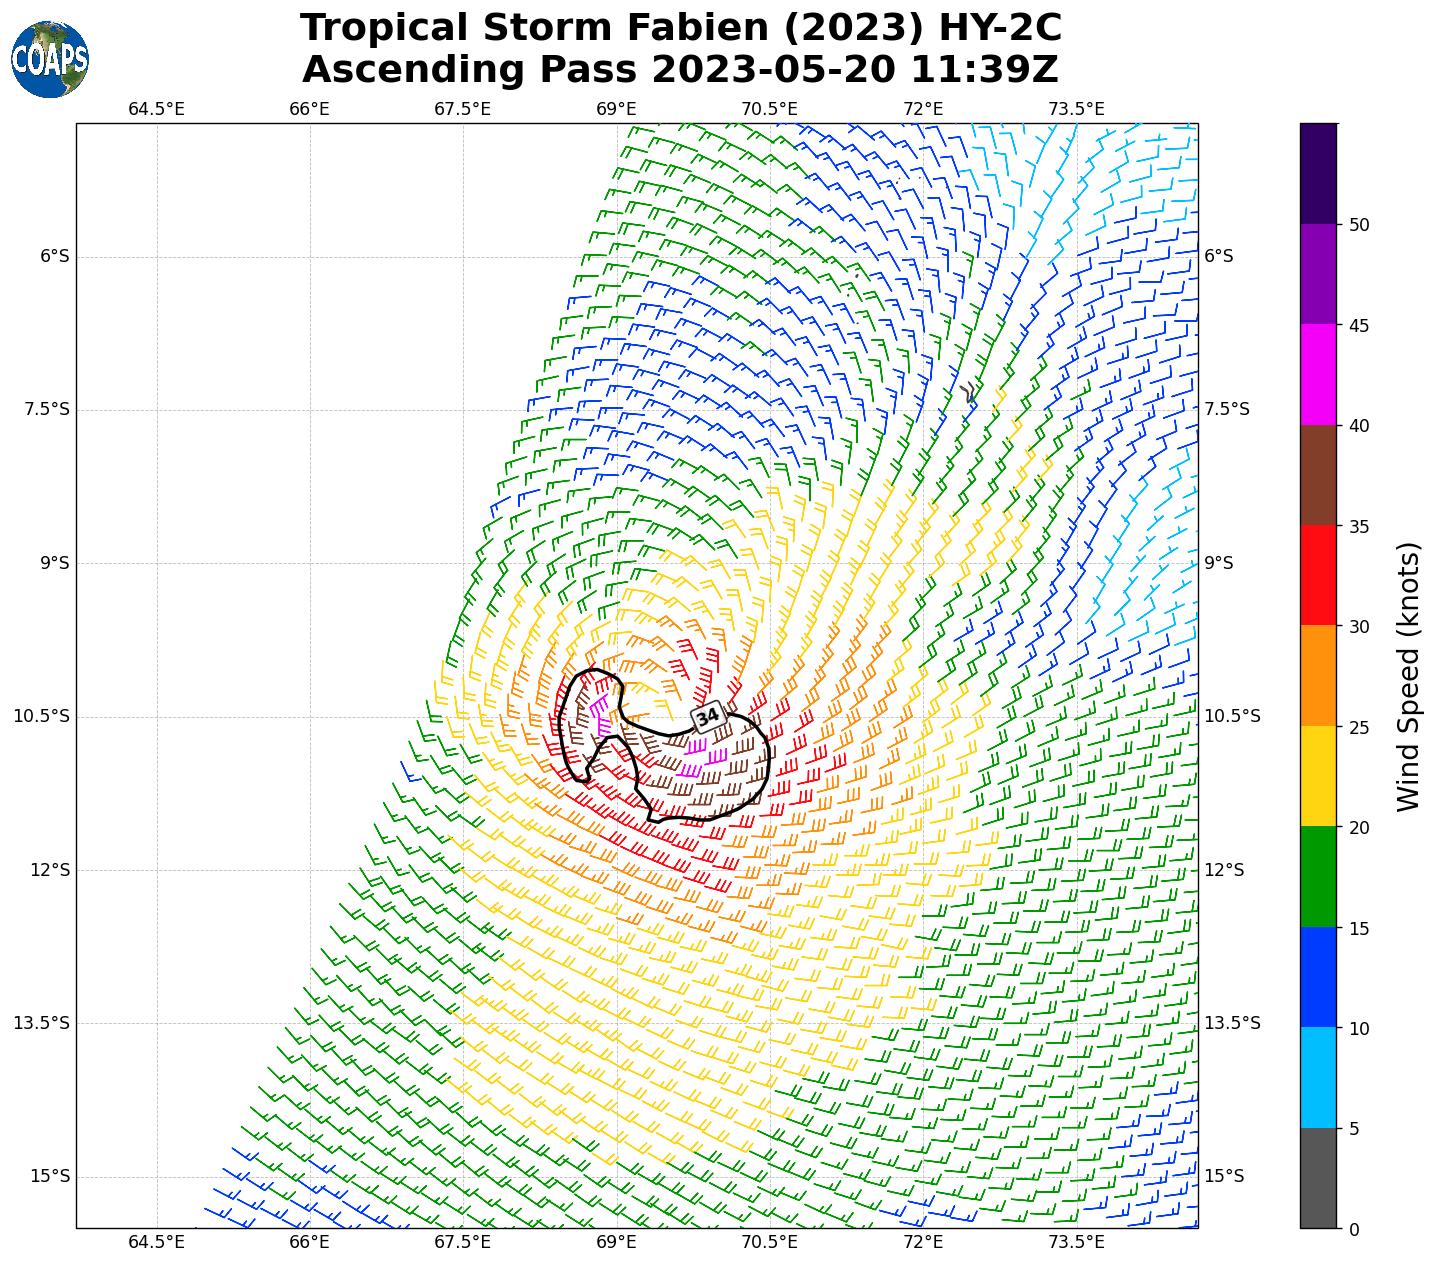1437x1264 pixels.
Task: Click the 72°E label on bottom axis
Action: (x=923, y=1242)
